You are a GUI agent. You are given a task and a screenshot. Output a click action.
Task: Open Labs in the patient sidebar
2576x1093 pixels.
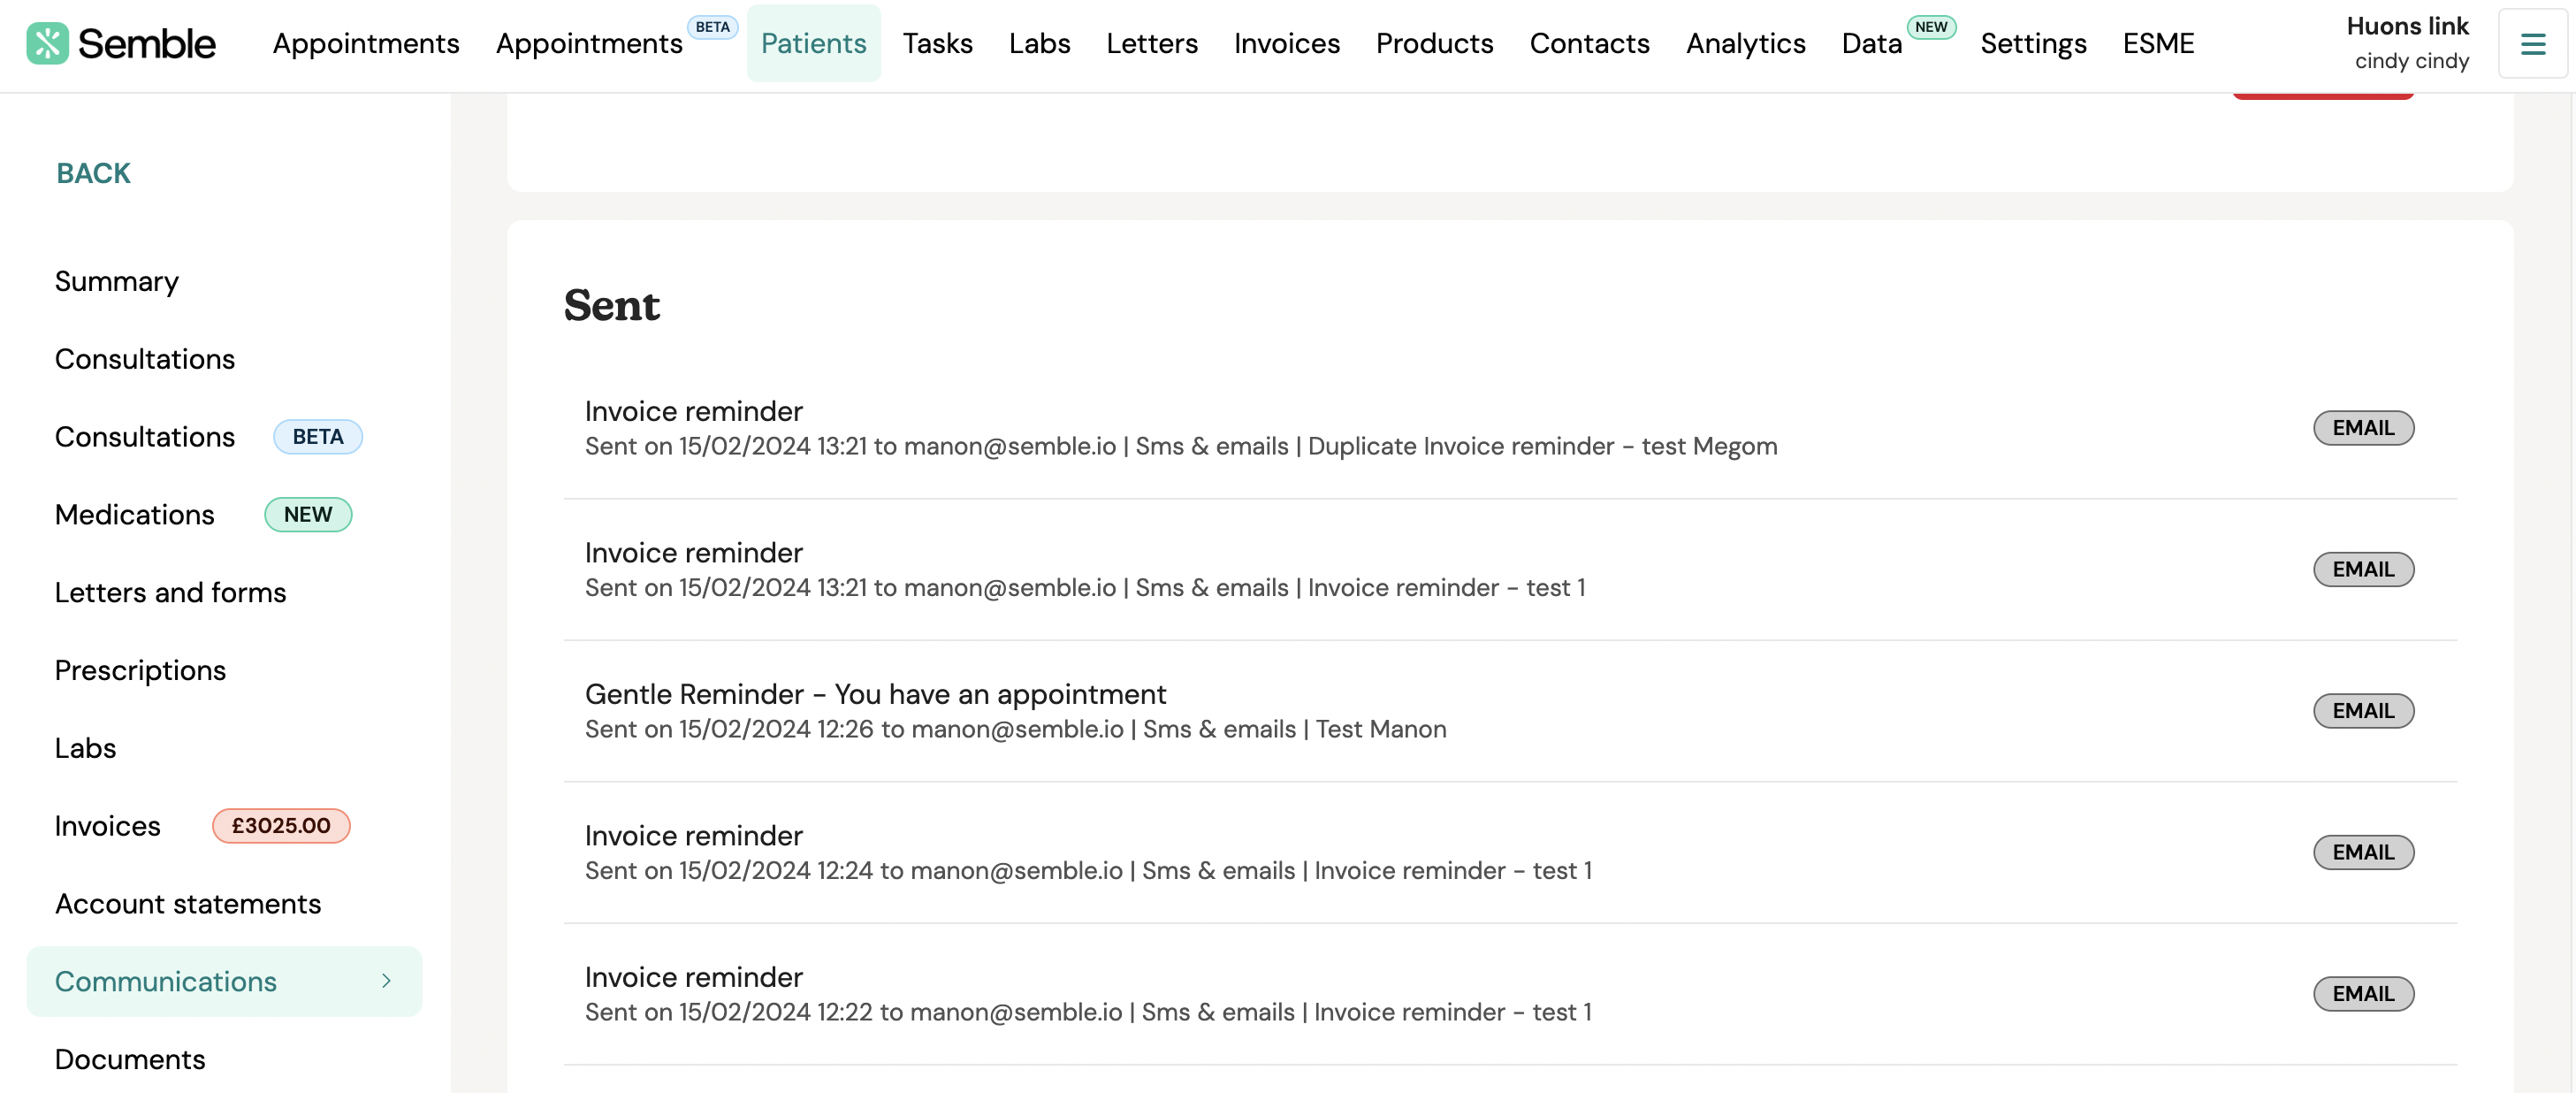coord(86,748)
